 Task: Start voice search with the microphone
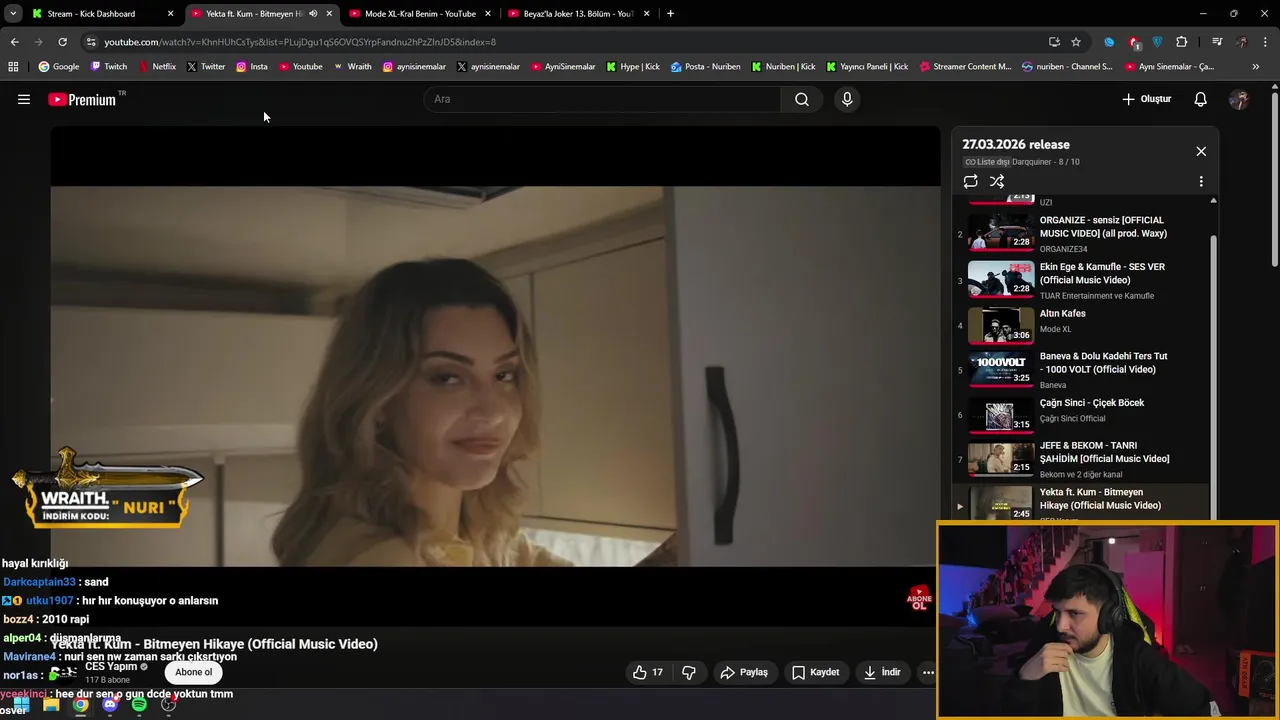tap(847, 99)
